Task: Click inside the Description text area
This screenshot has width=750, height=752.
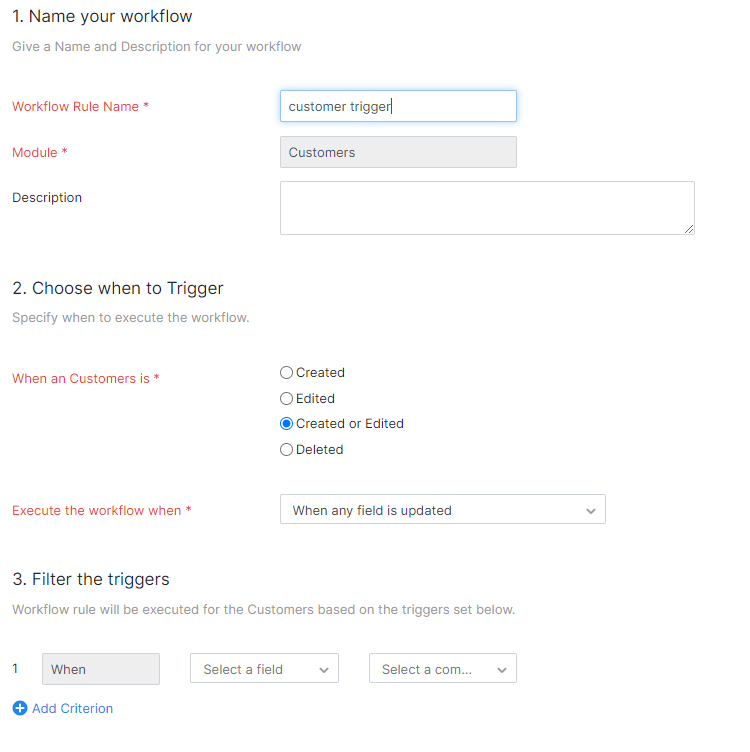Action: click(486, 208)
